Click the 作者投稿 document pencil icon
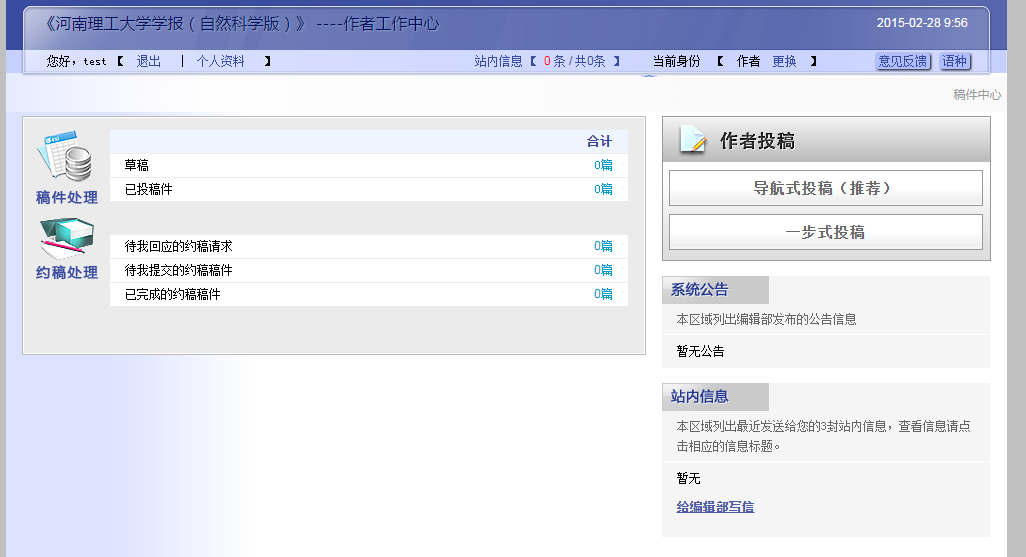This screenshot has height=557, width=1026. pos(693,139)
